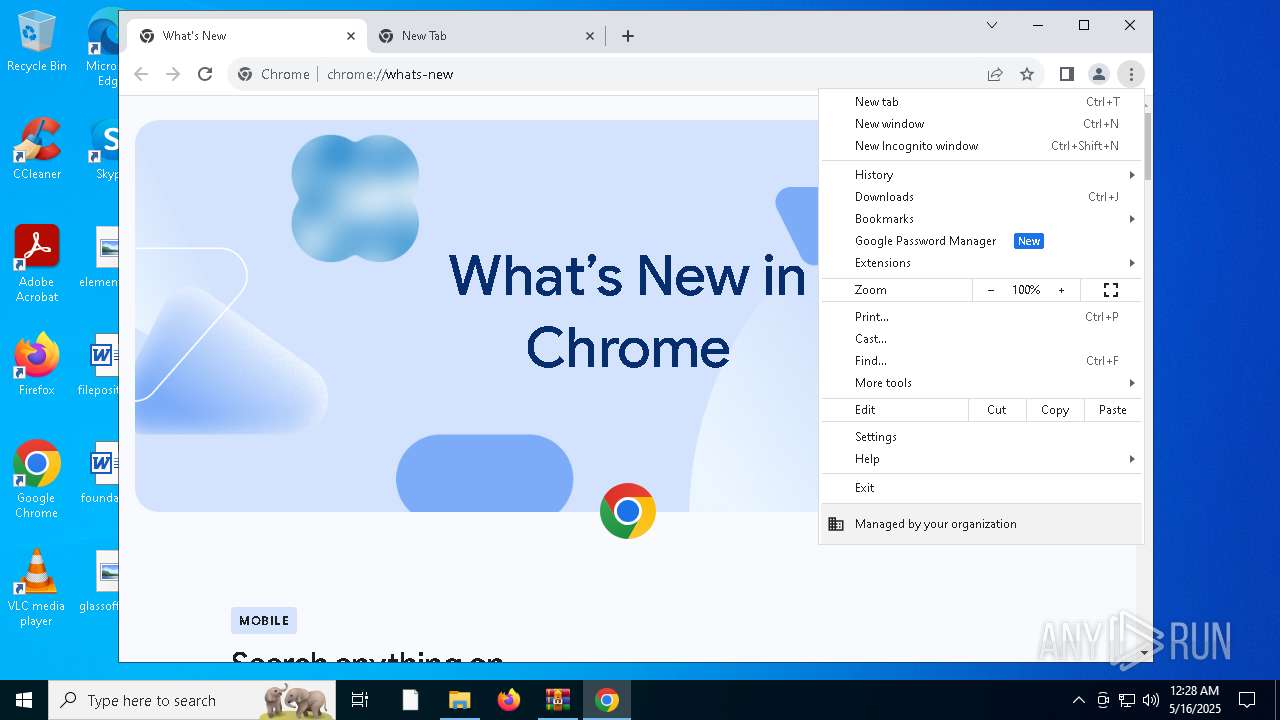Image resolution: width=1280 pixels, height=720 pixels.
Task: Open Google Chrome desktop shortcut
Action: [37, 480]
